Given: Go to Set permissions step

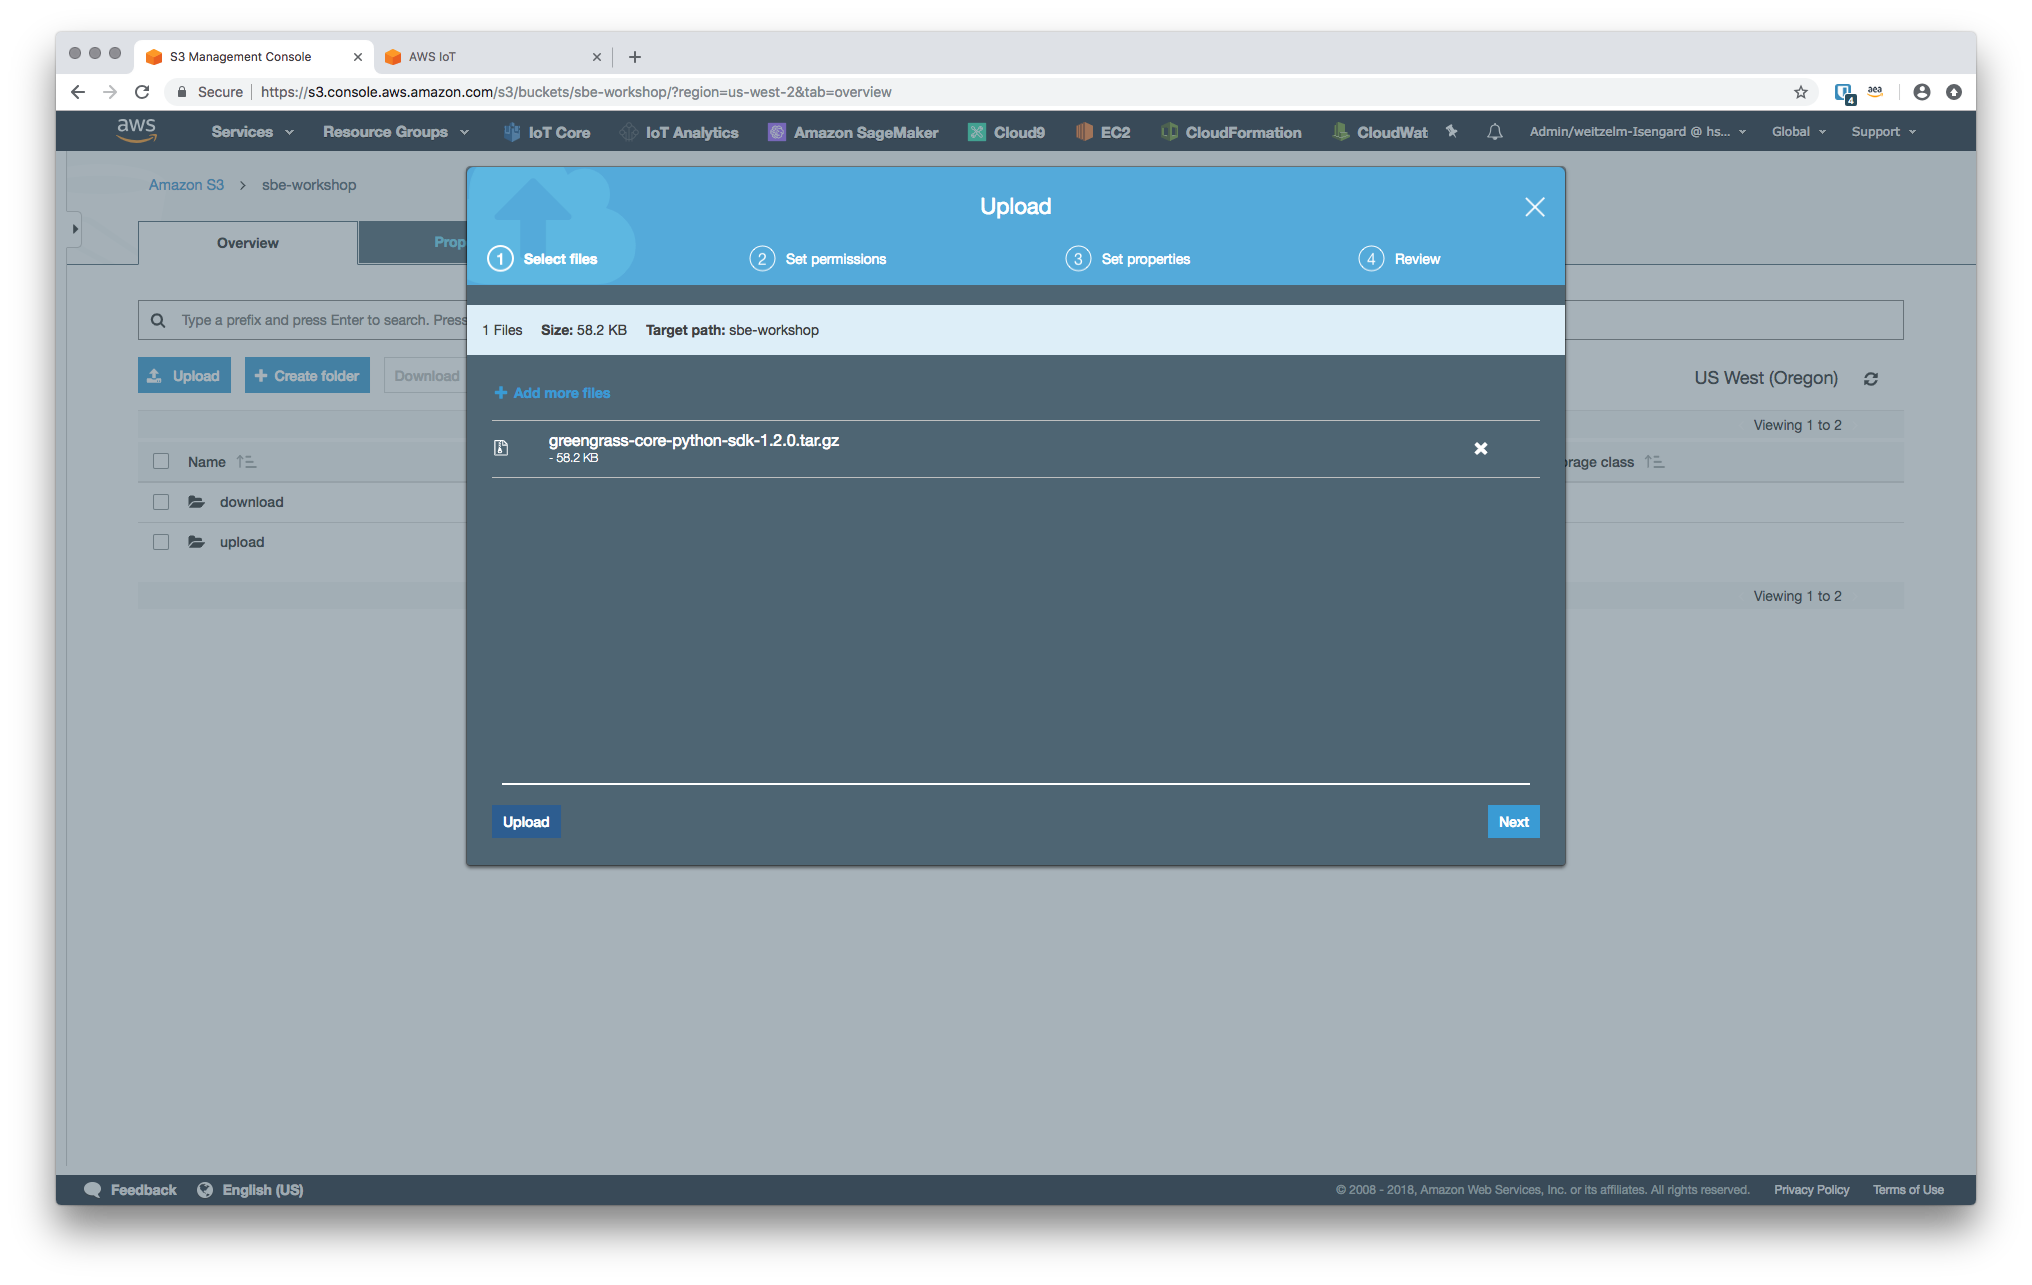Looking at the screenshot, I should (x=818, y=259).
